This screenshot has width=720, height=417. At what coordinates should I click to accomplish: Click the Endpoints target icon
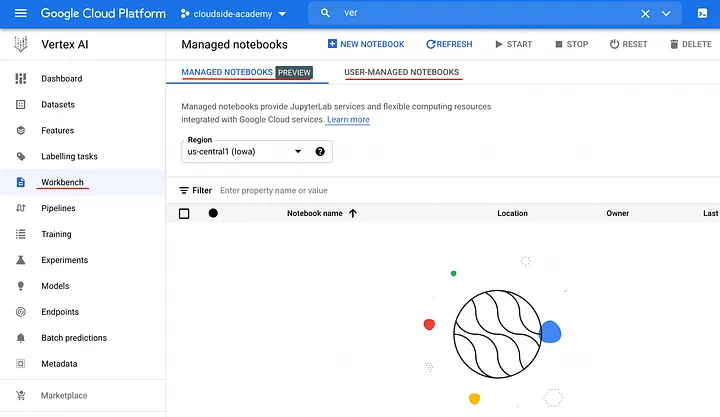(21, 312)
